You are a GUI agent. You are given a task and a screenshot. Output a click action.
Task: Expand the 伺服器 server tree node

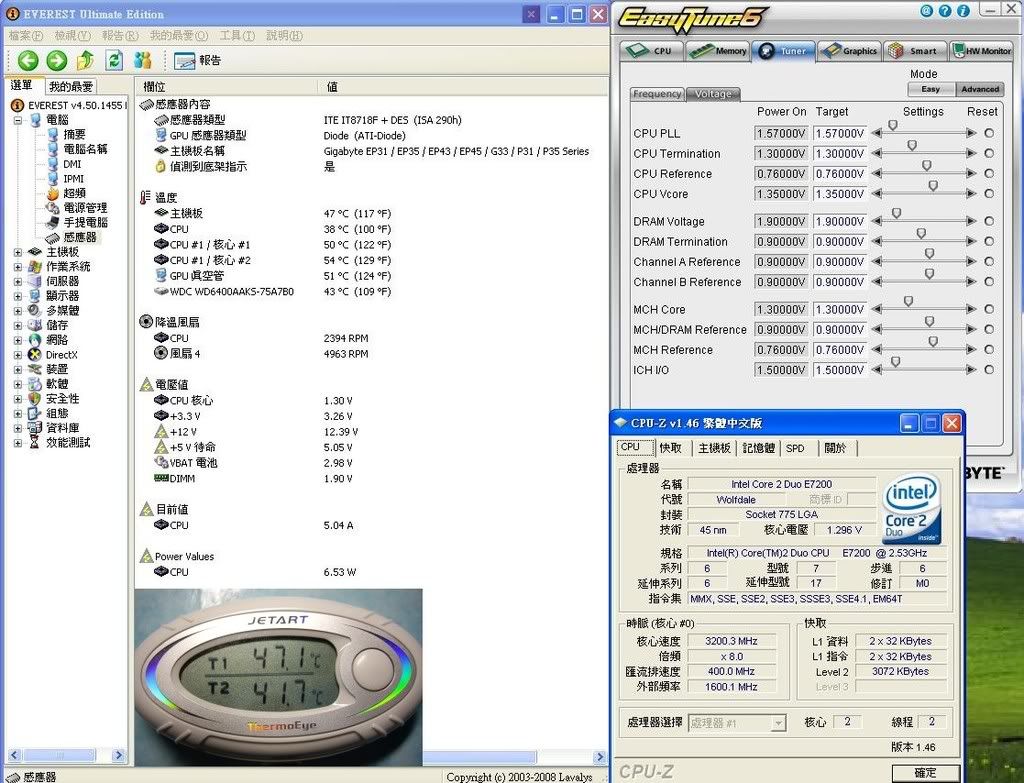click(x=18, y=281)
